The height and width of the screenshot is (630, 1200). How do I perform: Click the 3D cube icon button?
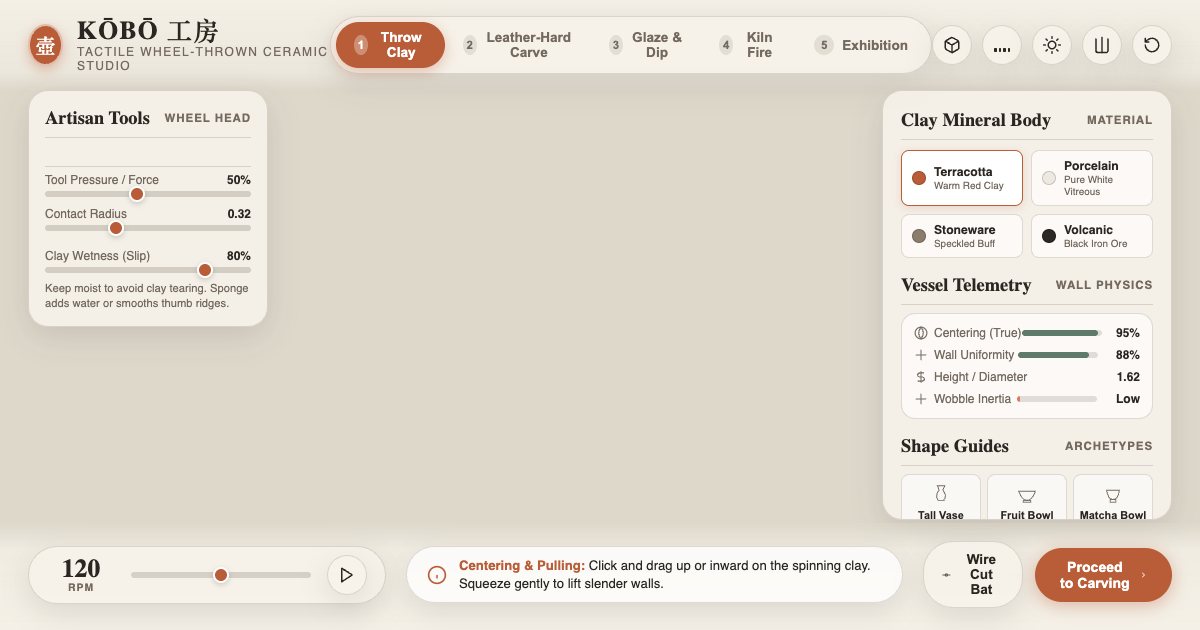pos(952,45)
